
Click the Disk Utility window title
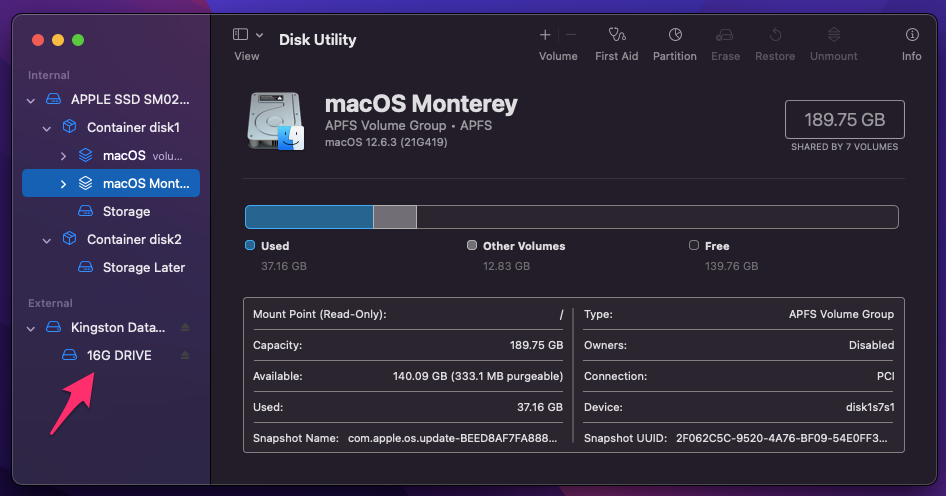(x=317, y=40)
